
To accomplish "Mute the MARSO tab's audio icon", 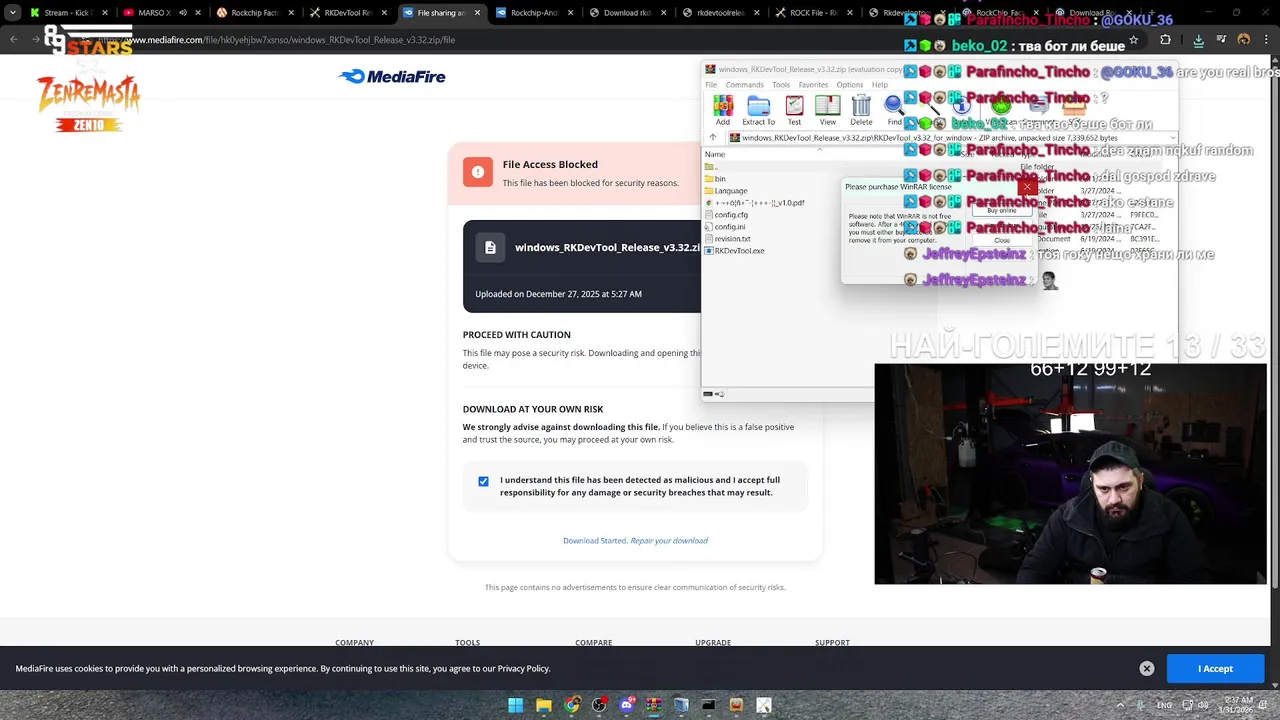I will [183, 13].
